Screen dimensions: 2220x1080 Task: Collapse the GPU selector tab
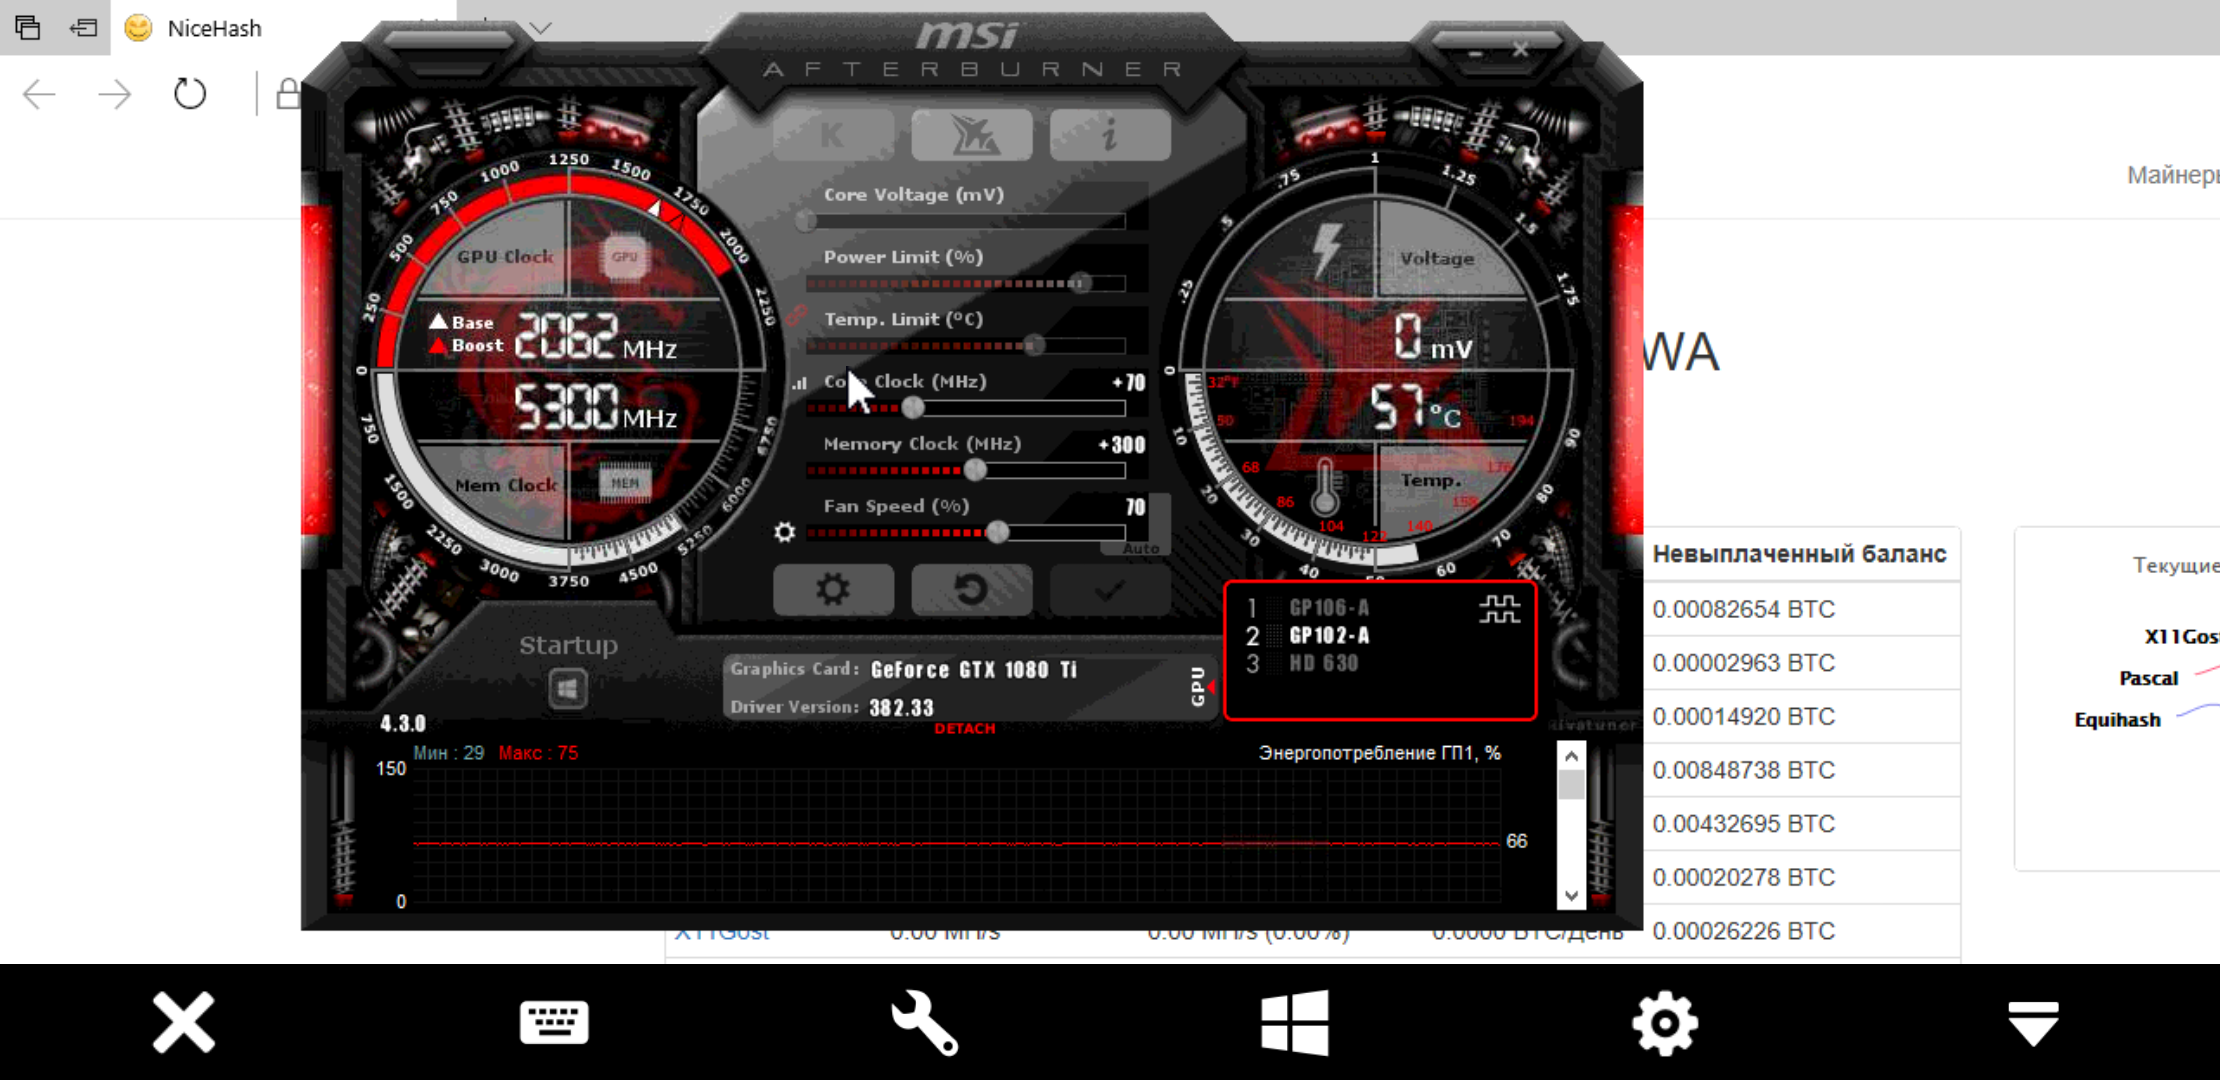[x=1201, y=686]
